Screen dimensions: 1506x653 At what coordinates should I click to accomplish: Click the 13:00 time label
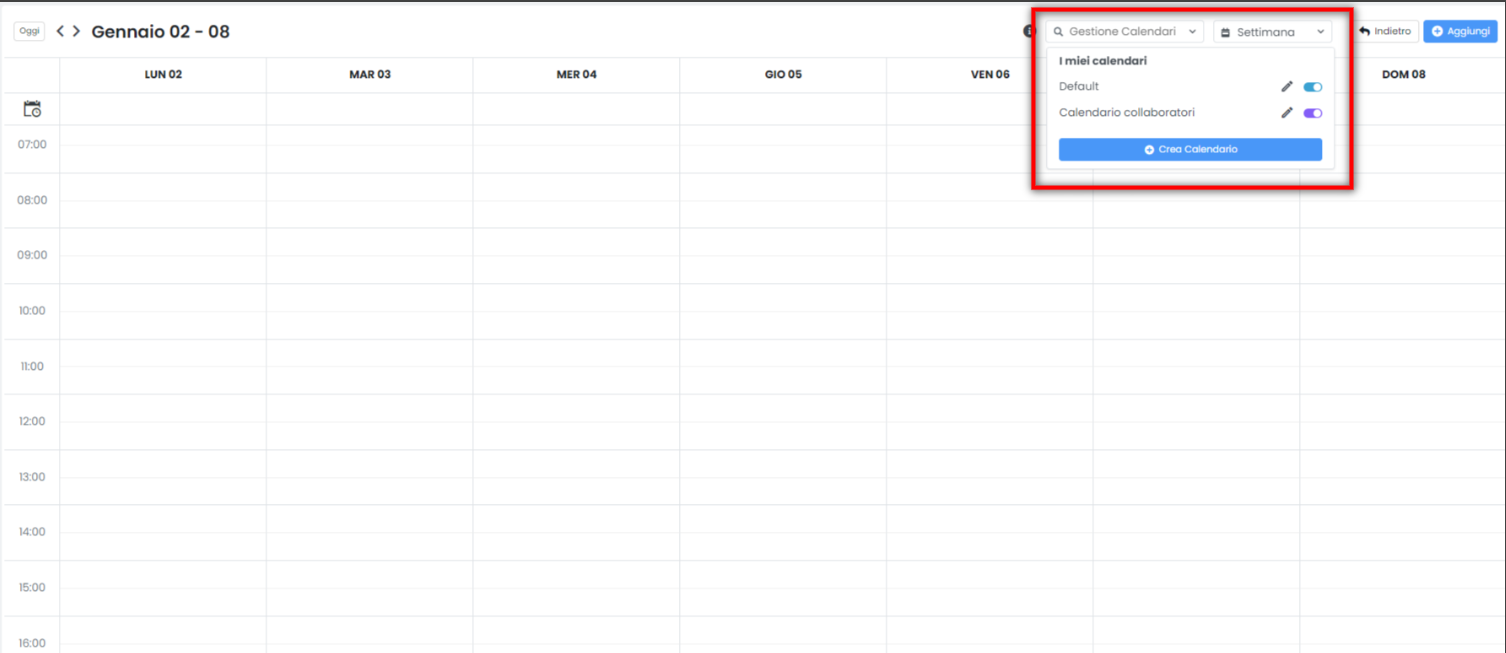tap(33, 477)
